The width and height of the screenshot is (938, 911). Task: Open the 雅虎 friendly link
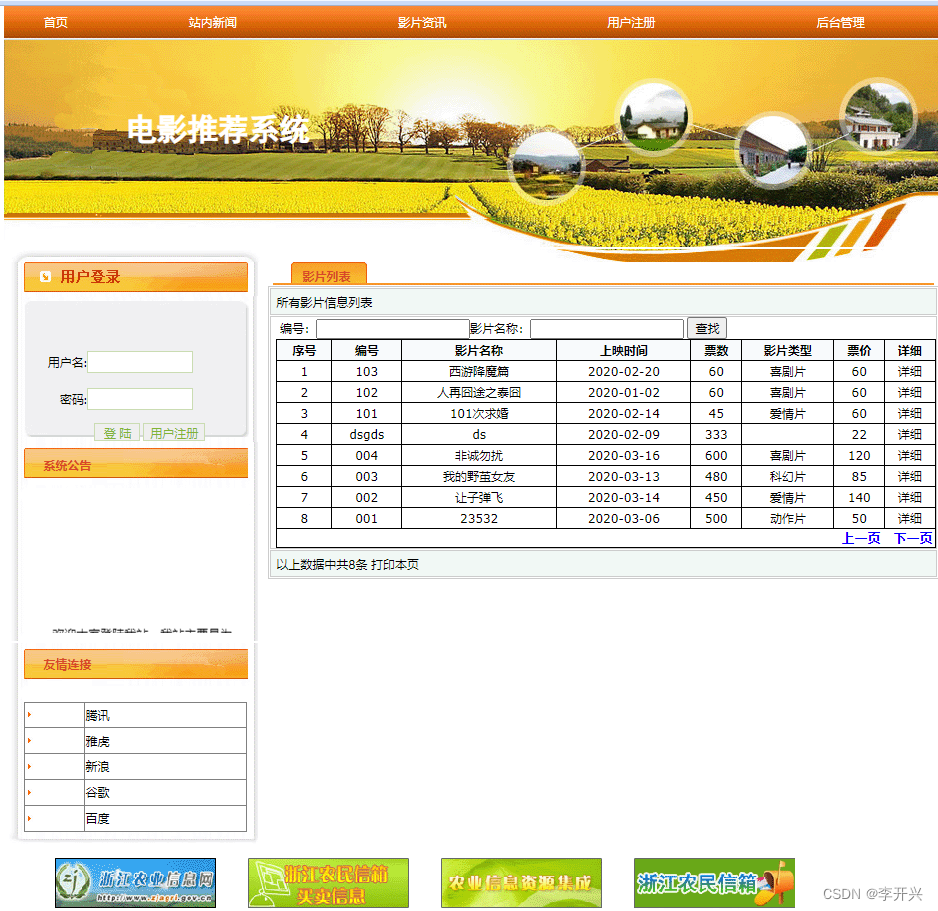point(98,741)
